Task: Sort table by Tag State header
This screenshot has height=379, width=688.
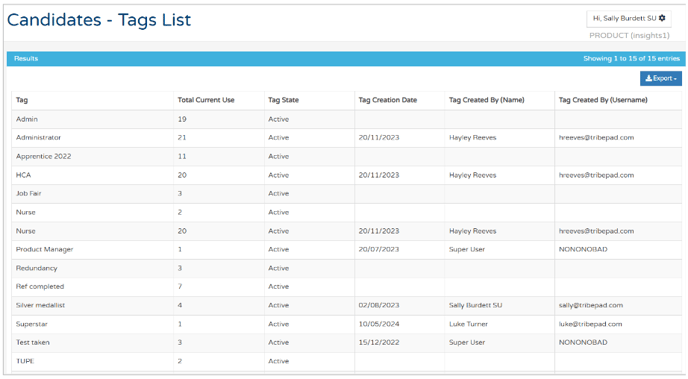Action: point(283,100)
